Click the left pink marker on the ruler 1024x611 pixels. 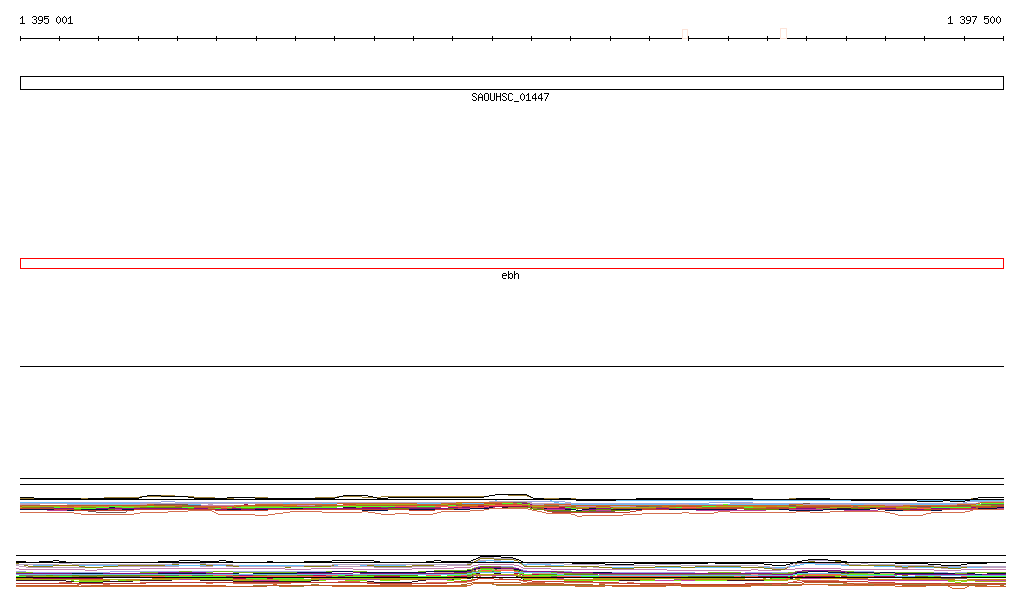(x=685, y=34)
